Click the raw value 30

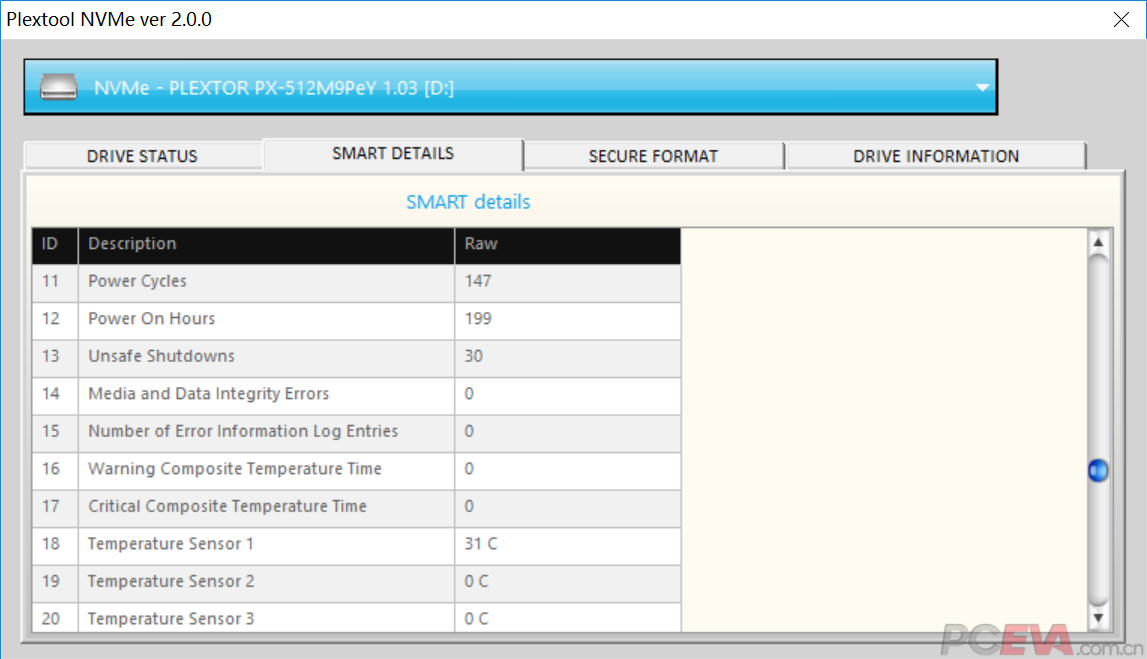[473, 356]
